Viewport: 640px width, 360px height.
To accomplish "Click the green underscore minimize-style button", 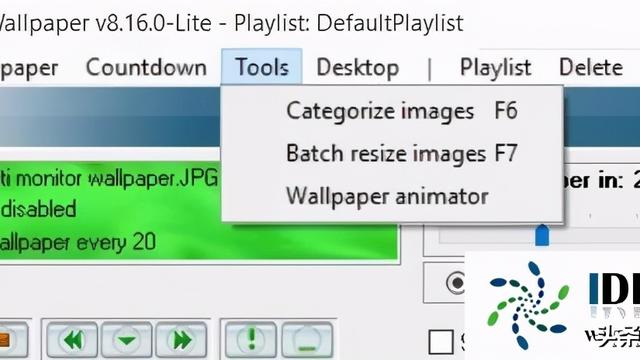I will [x=307, y=340].
